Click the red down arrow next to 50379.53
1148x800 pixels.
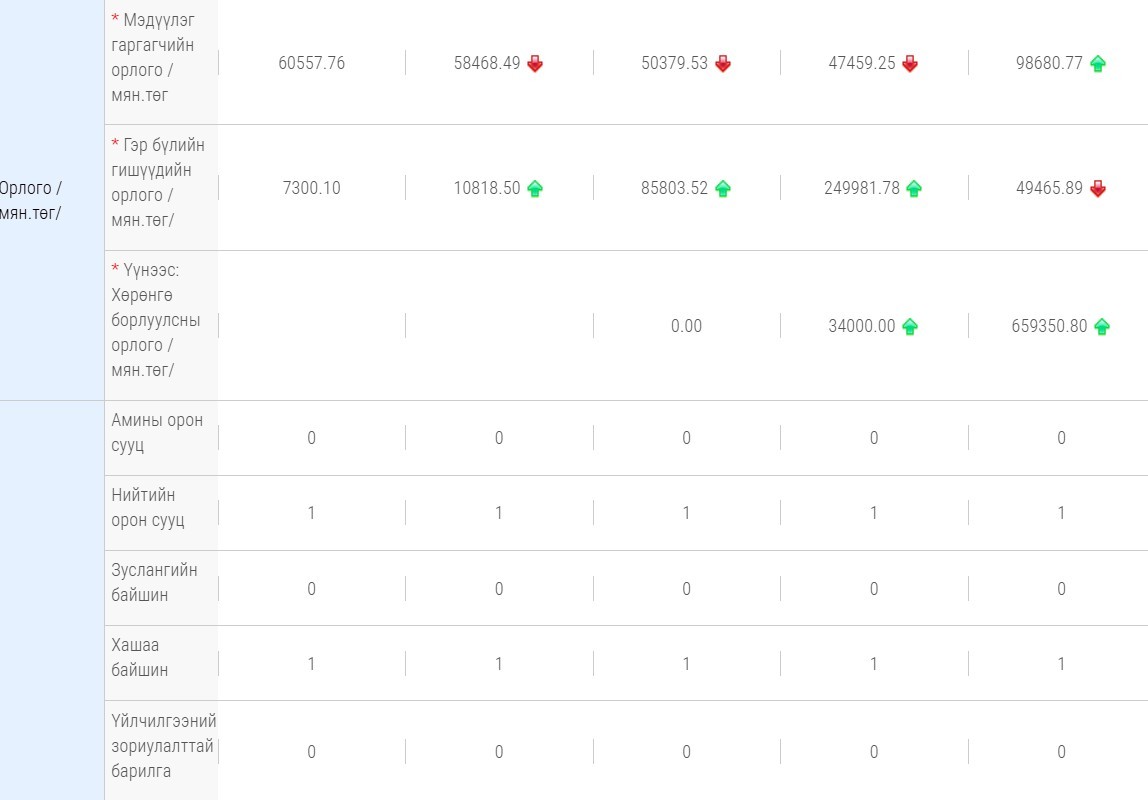point(723,64)
